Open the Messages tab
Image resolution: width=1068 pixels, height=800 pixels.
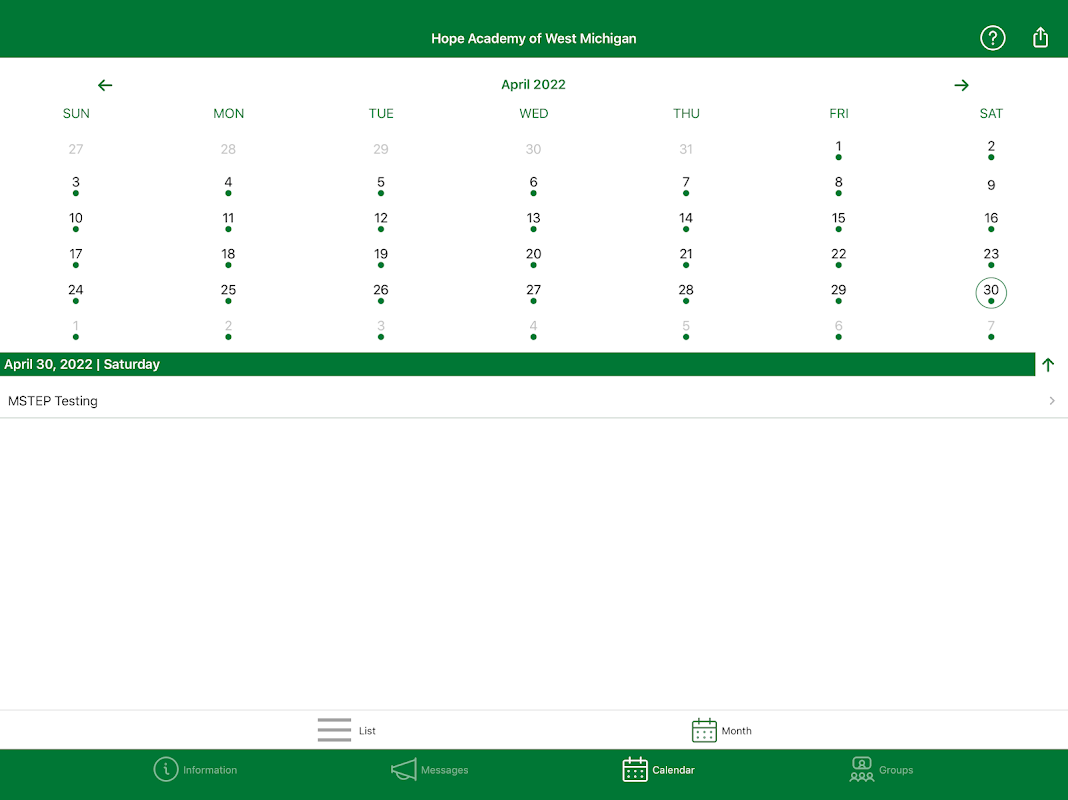430,769
